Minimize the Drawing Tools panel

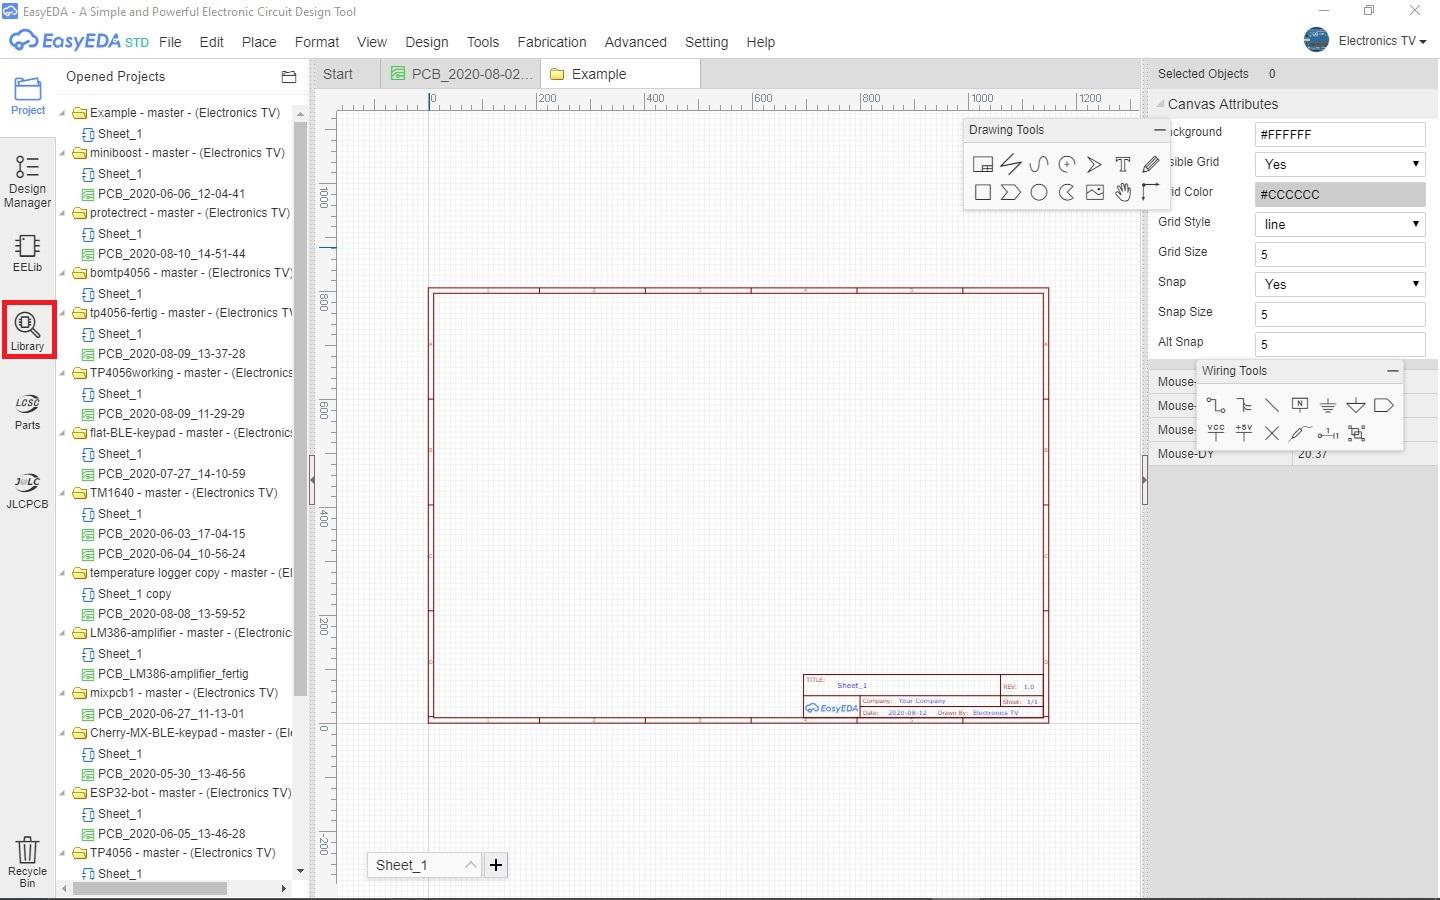tap(1160, 130)
